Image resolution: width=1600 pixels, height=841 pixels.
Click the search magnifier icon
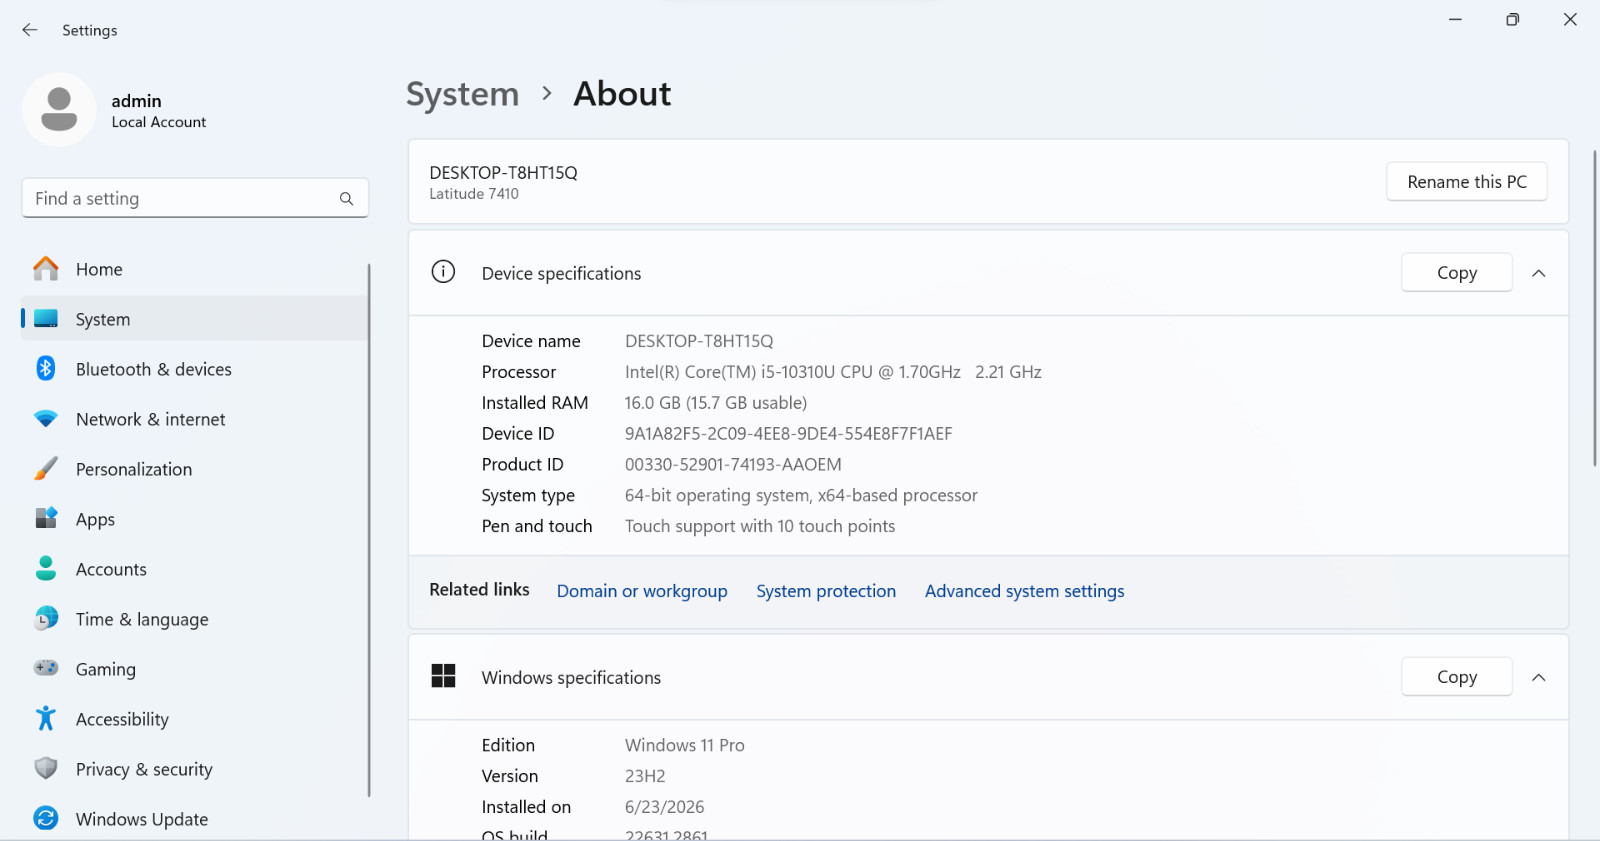tap(346, 199)
